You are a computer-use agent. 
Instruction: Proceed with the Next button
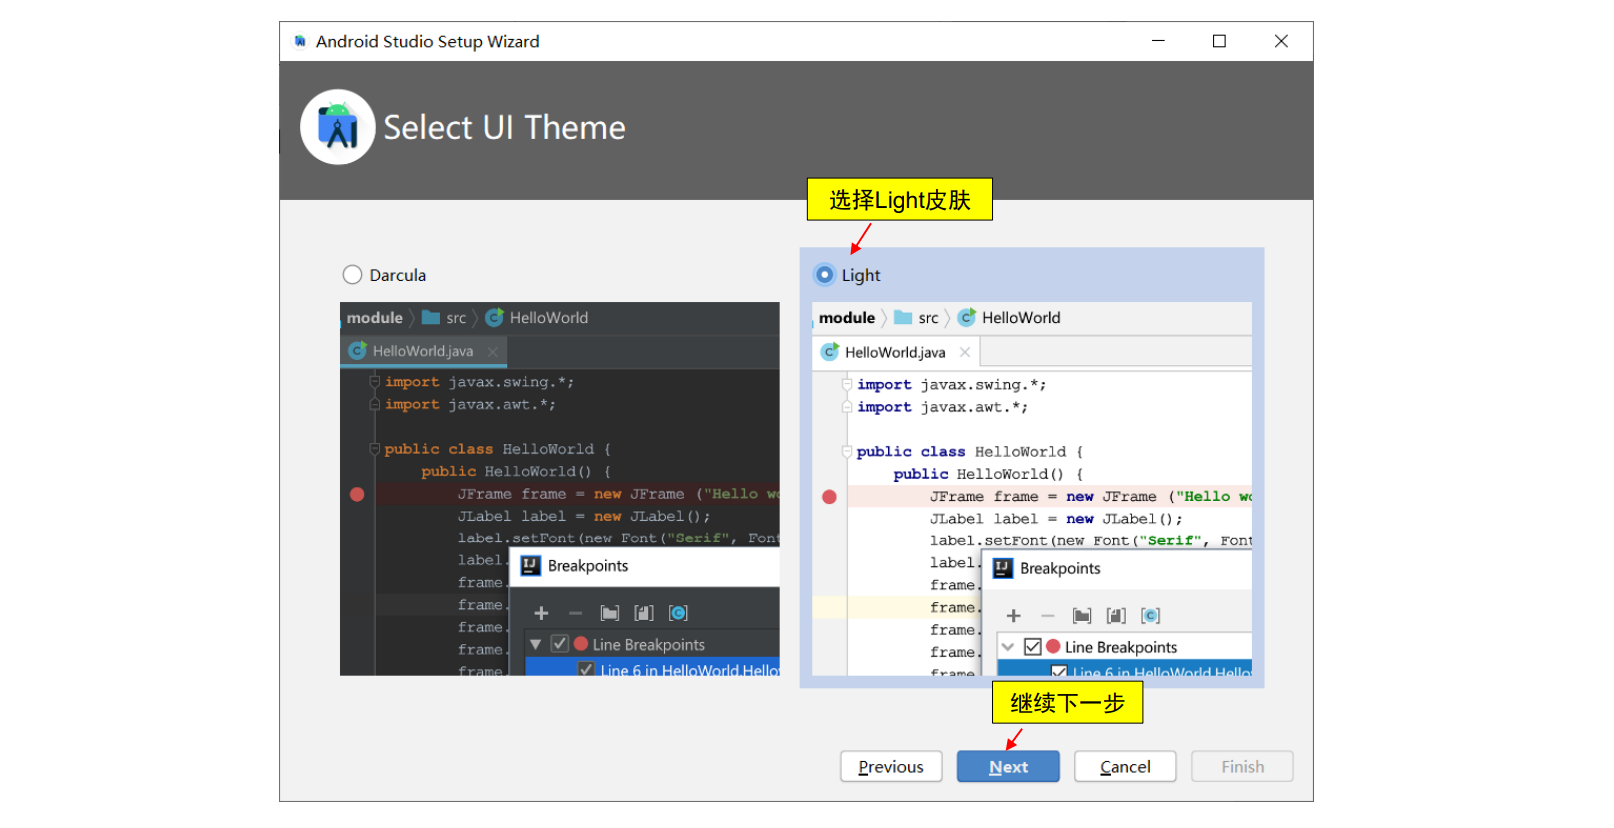1008,767
